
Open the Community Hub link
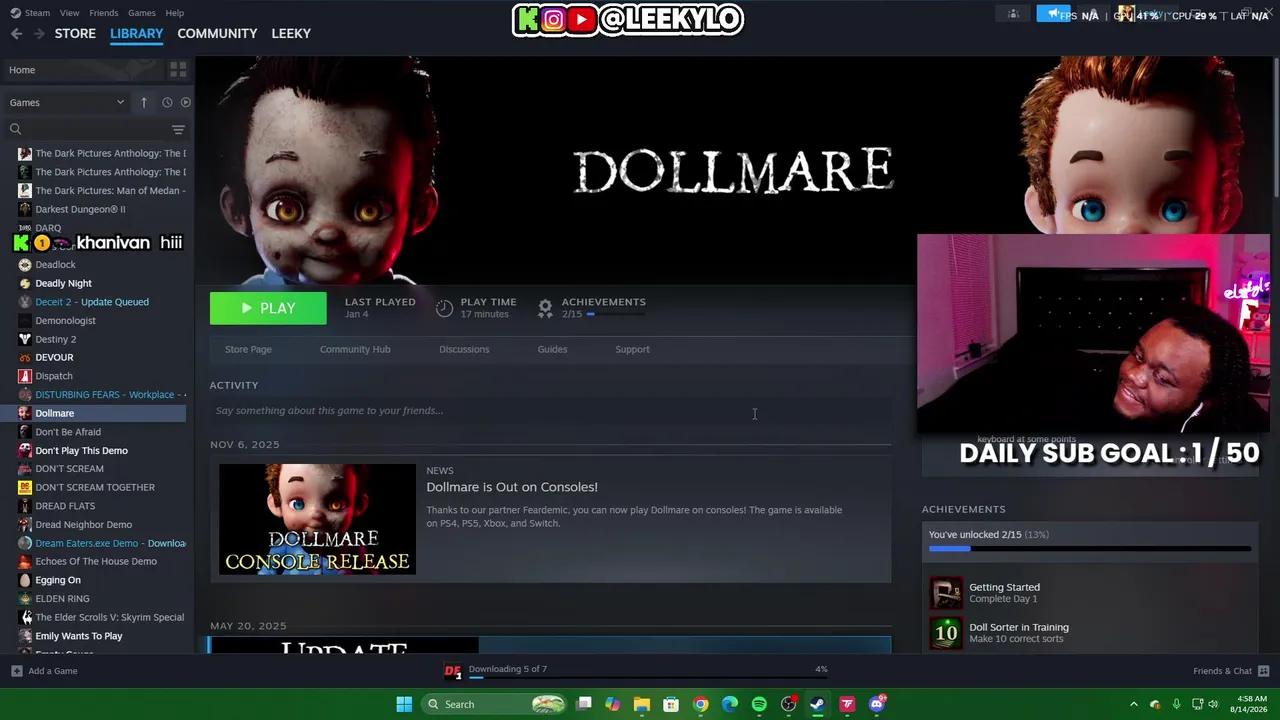click(x=355, y=349)
